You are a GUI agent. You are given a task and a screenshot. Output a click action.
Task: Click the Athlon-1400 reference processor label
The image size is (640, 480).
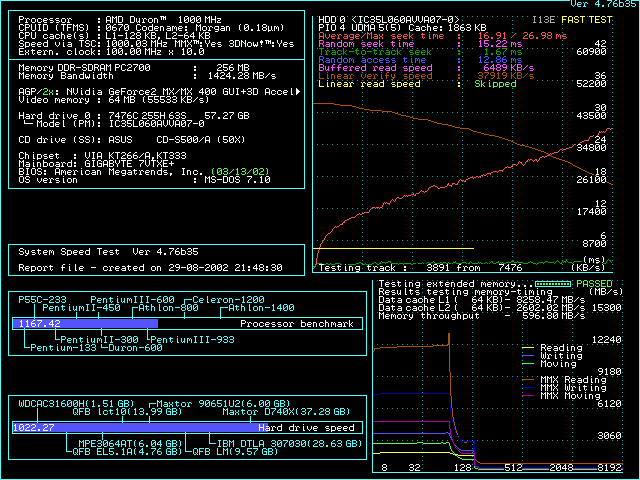click(x=262, y=308)
